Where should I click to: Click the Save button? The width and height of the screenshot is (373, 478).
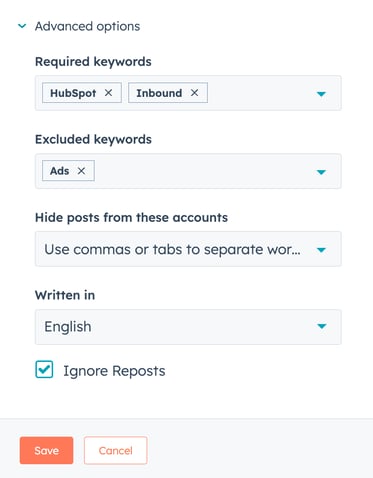pyautogui.click(x=46, y=450)
